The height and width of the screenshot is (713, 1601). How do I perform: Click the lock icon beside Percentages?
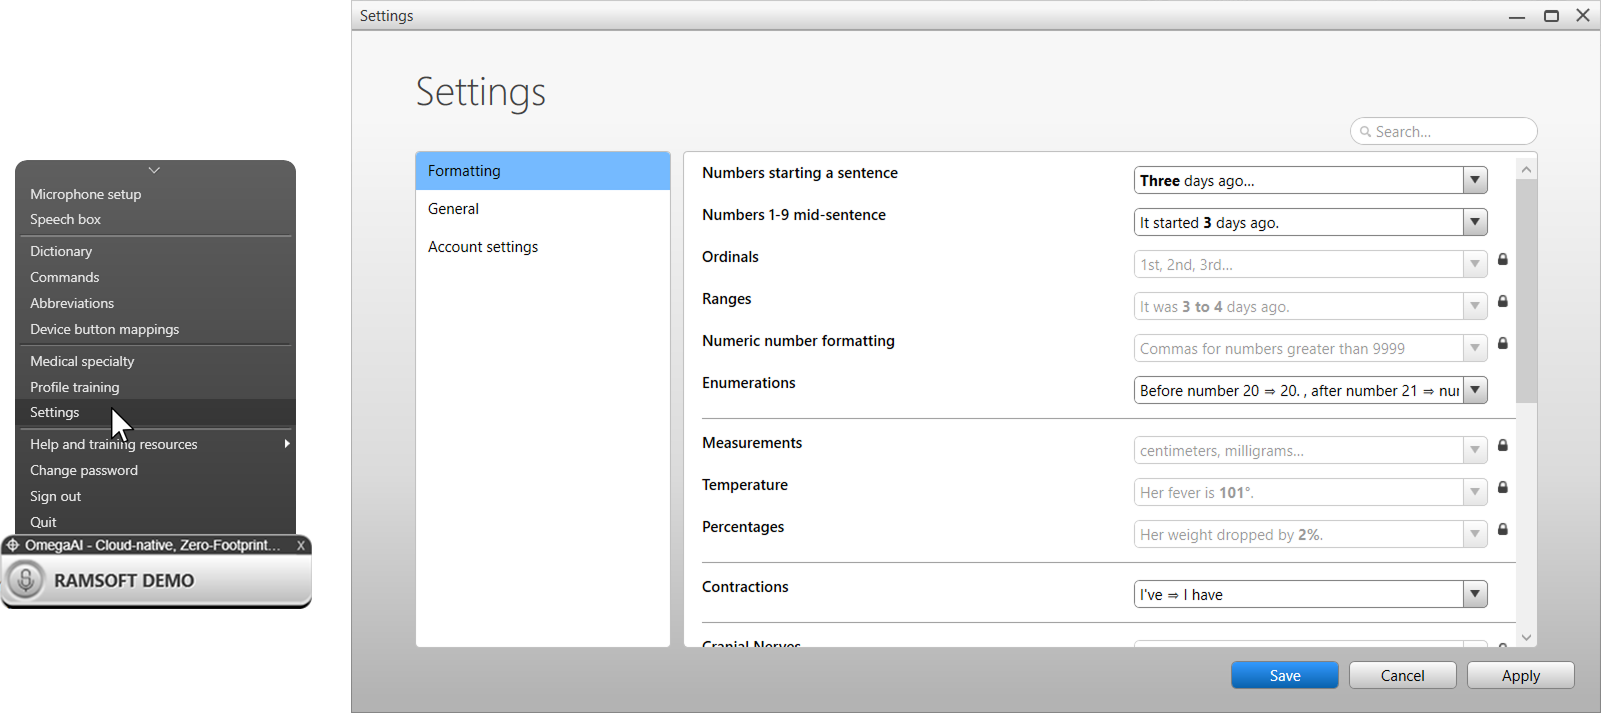(x=1502, y=529)
